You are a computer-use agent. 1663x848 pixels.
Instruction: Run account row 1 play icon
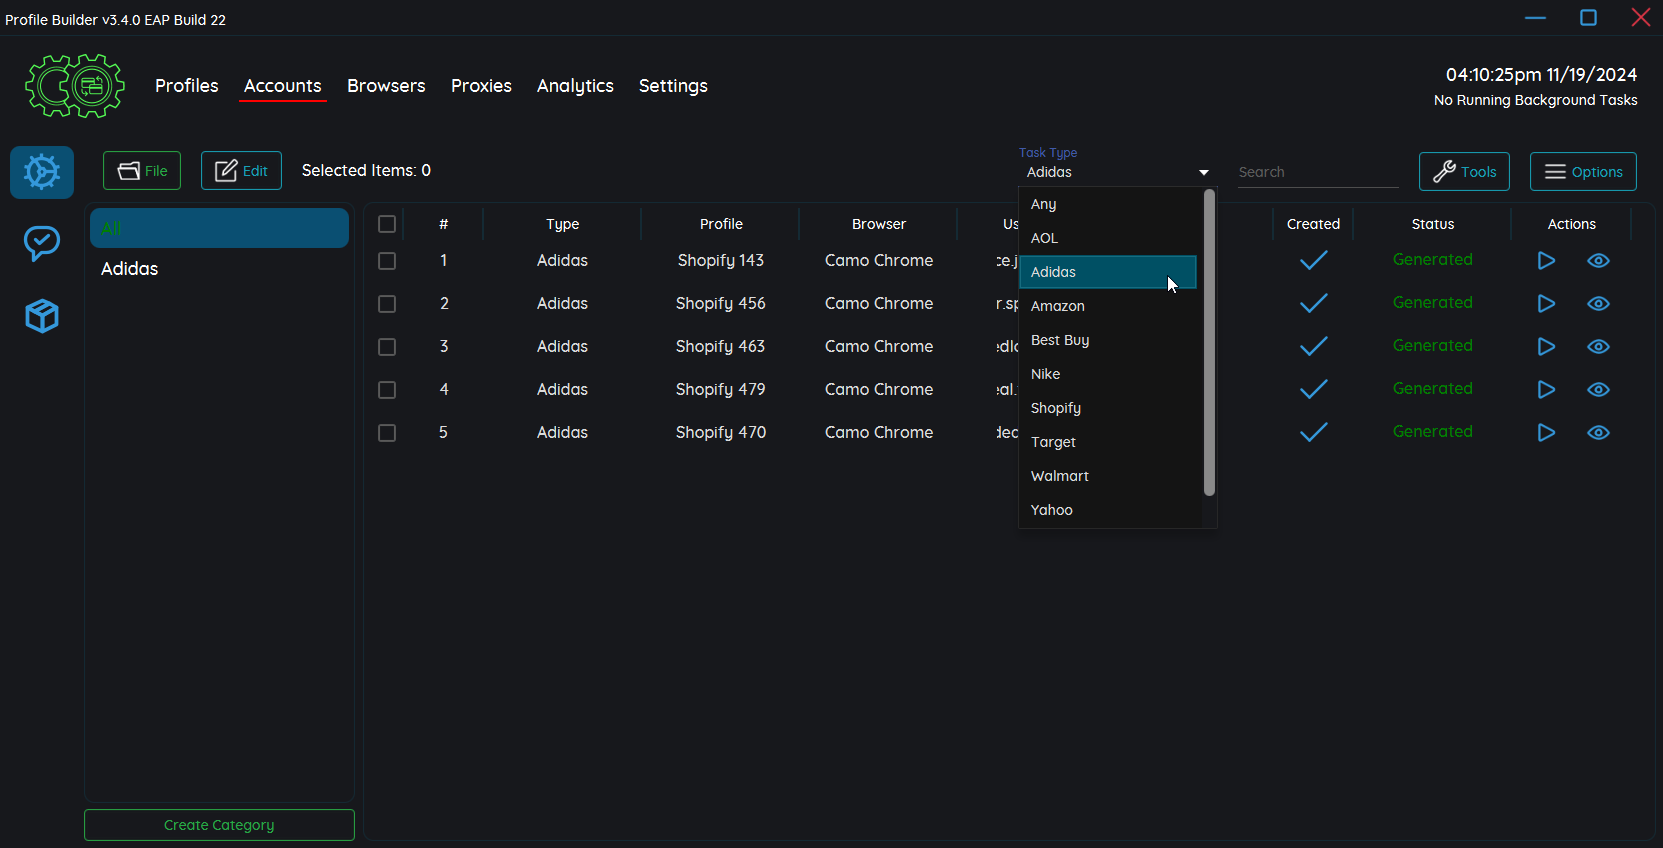click(1545, 261)
